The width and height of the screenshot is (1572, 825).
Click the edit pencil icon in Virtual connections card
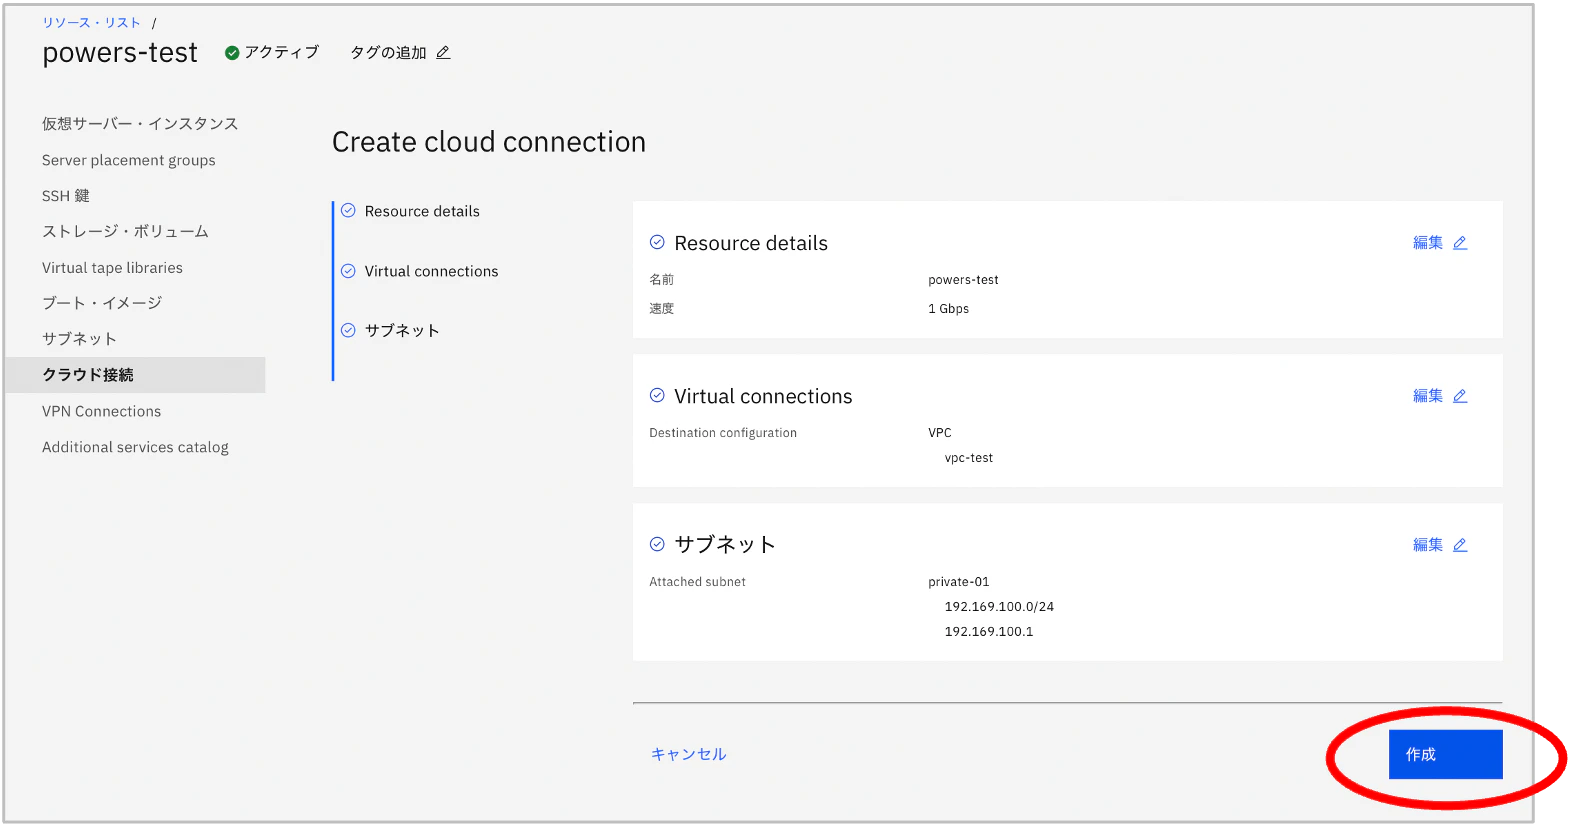click(1460, 396)
